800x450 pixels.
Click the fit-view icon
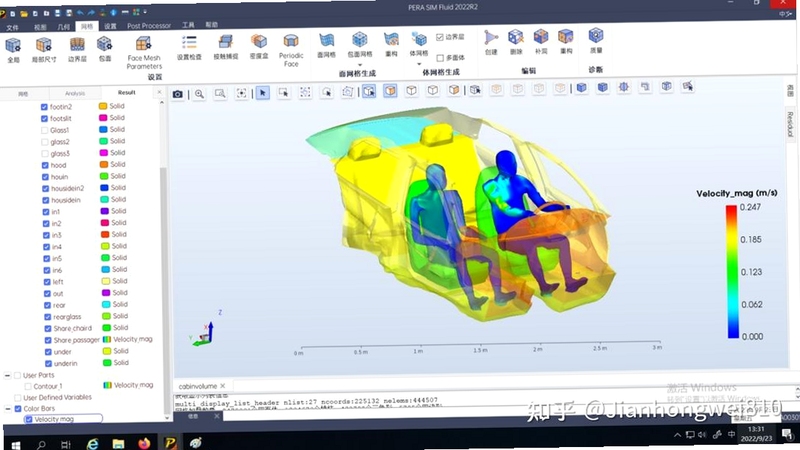coord(241,93)
